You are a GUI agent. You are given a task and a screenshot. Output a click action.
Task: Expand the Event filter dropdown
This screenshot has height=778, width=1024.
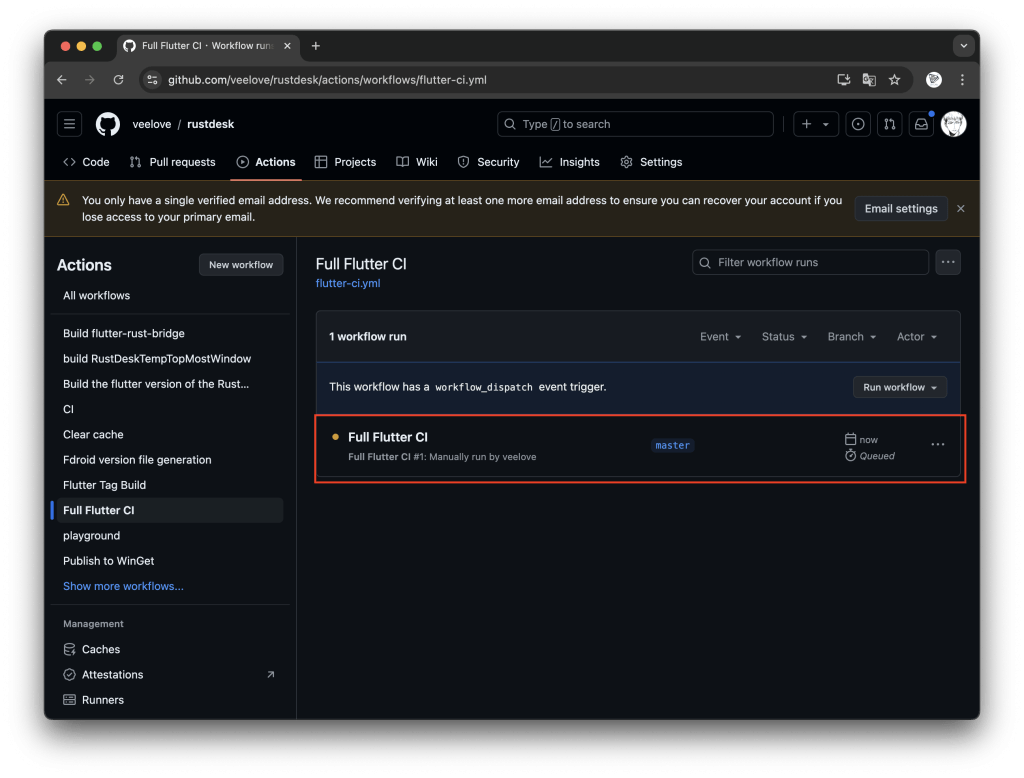(x=720, y=337)
